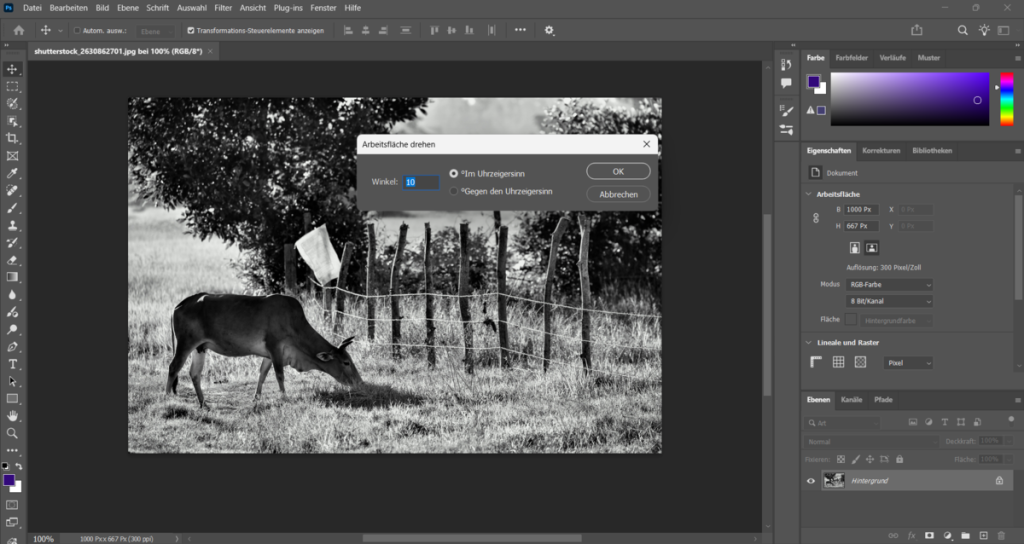Open the settings gear in options bar
1024x544 pixels.
pos(549,30)
